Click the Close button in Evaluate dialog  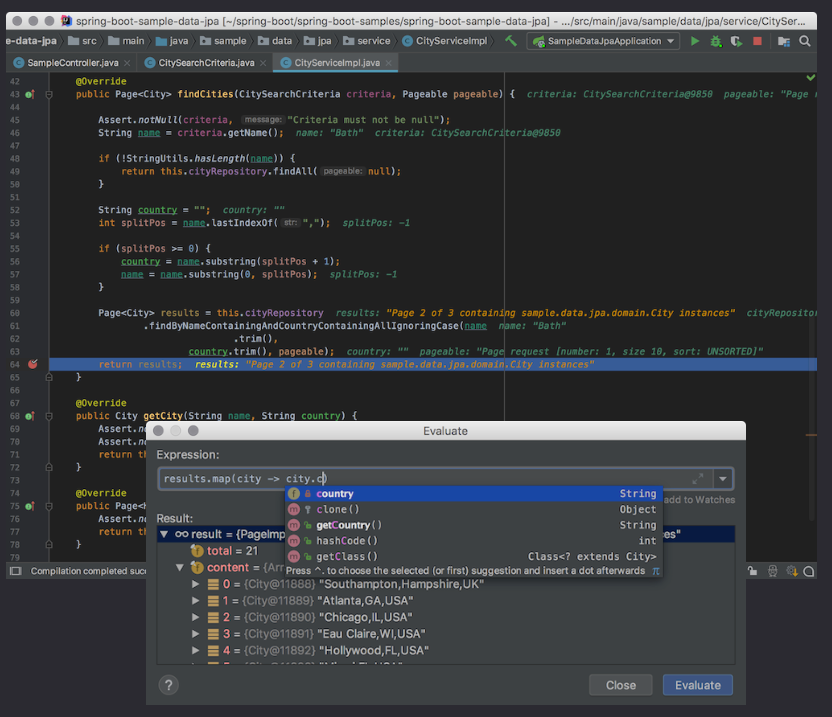point(621,685)
